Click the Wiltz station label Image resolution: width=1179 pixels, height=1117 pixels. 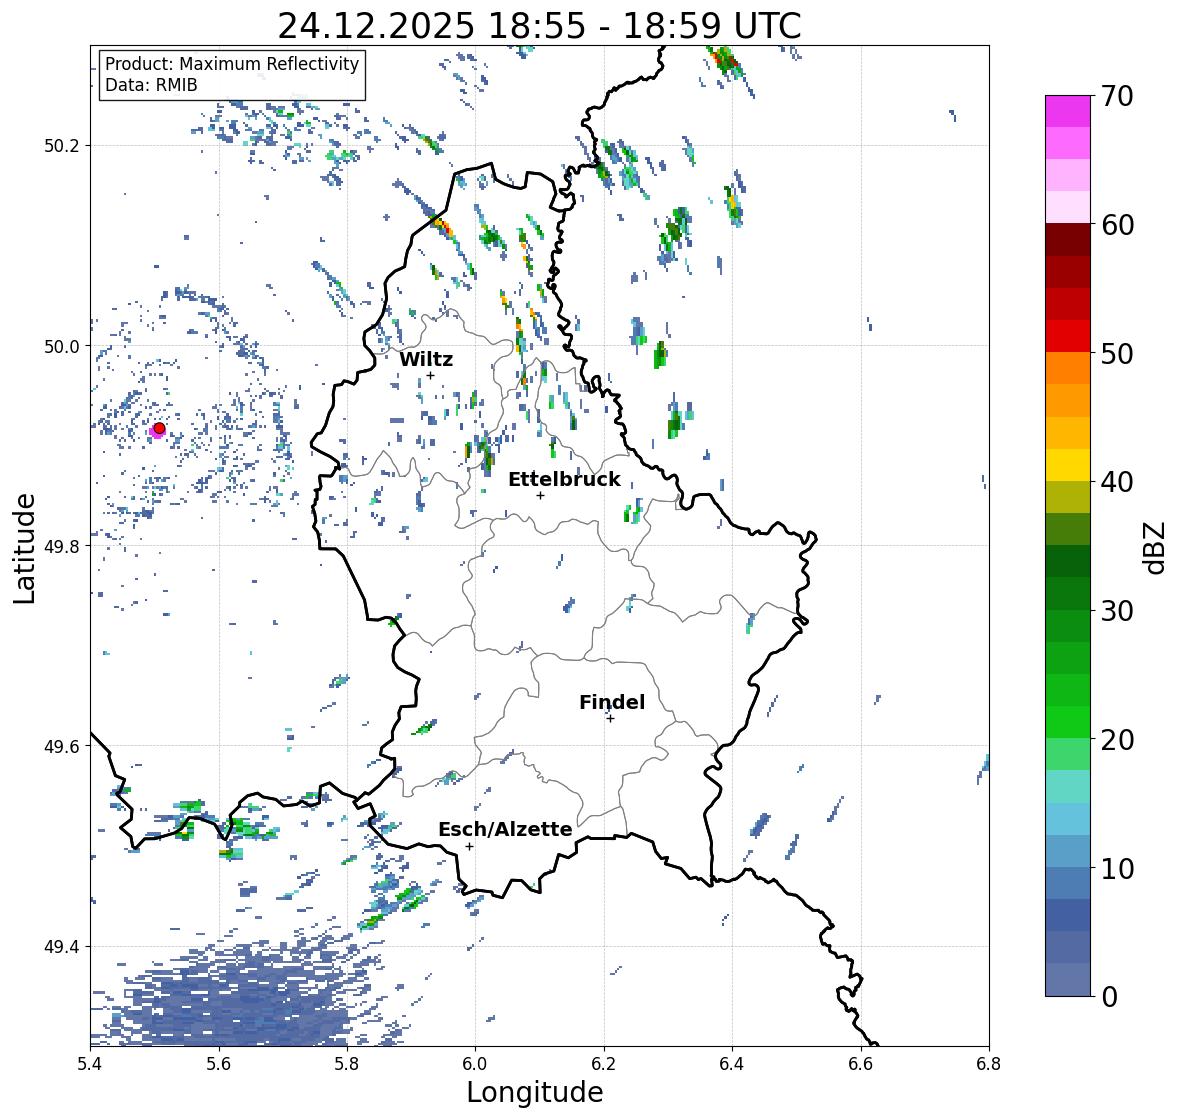426,359
